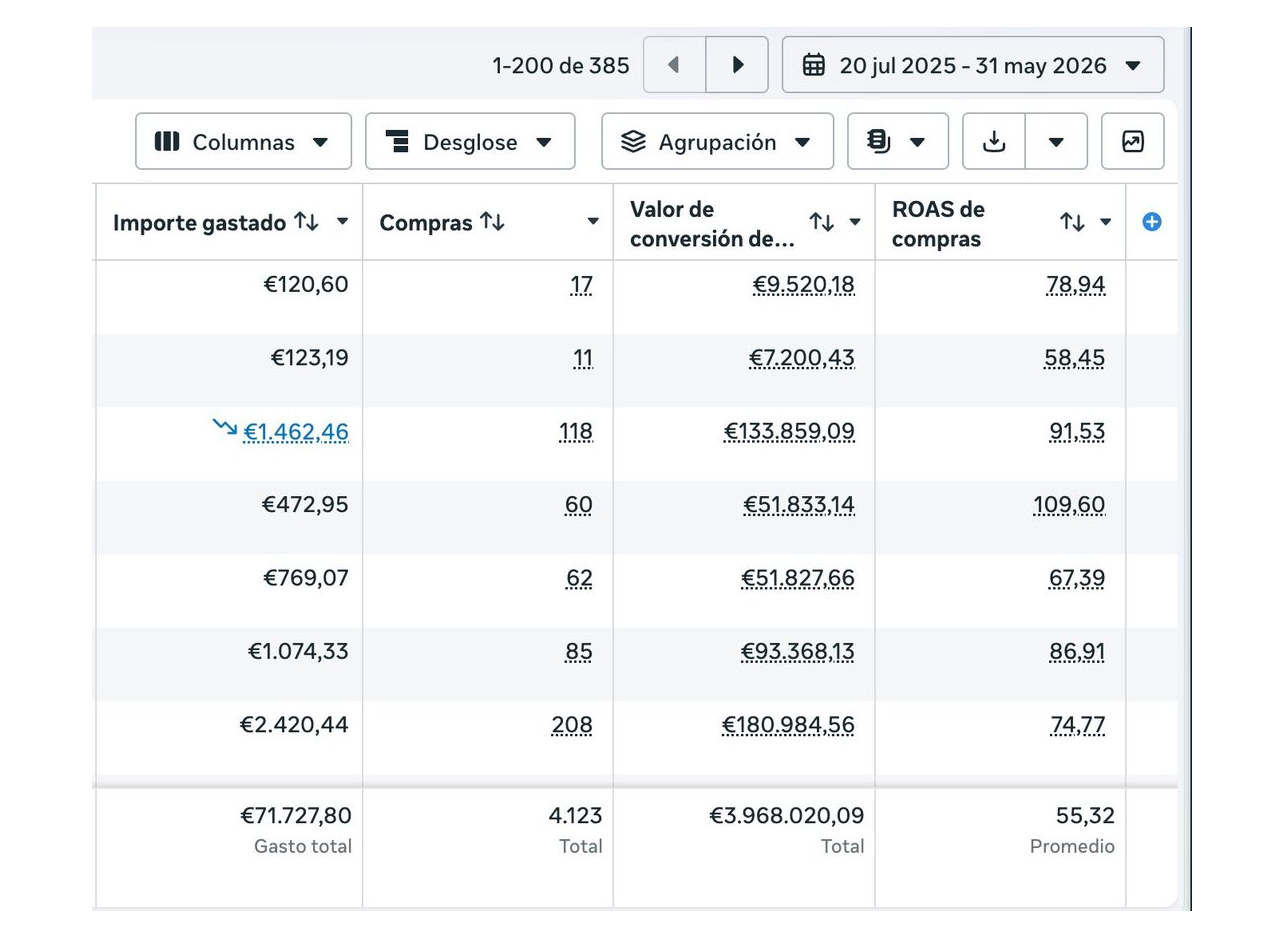1285x938 pixels.
Task: Sort by Compras column
Action: coord(493,222)
